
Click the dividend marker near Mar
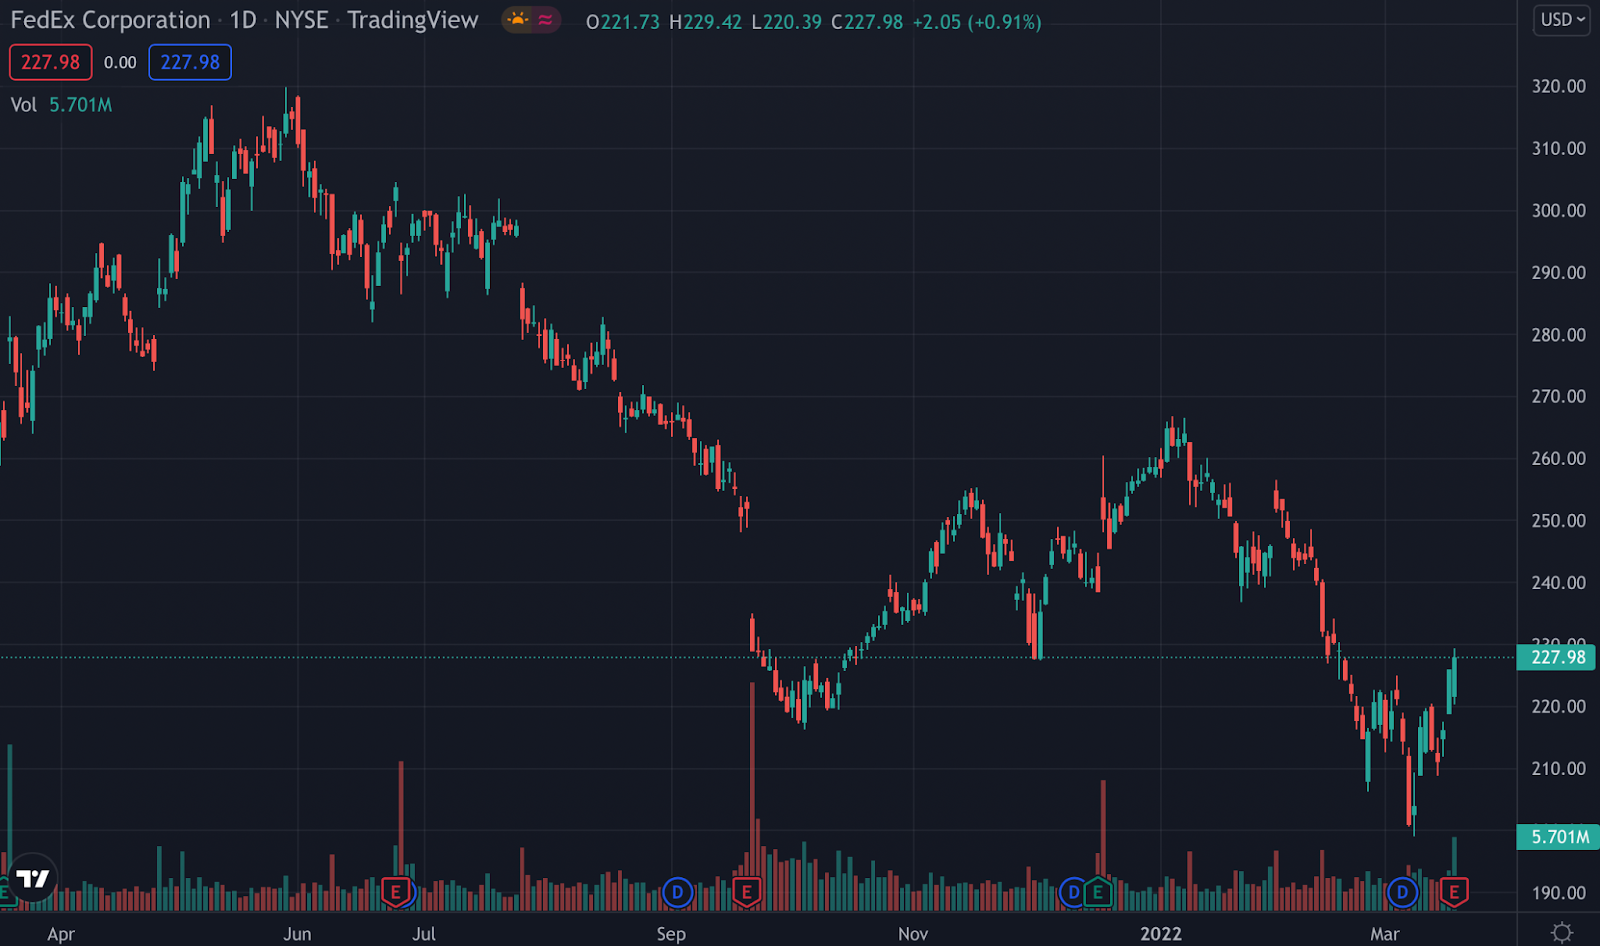[1402, 891]
